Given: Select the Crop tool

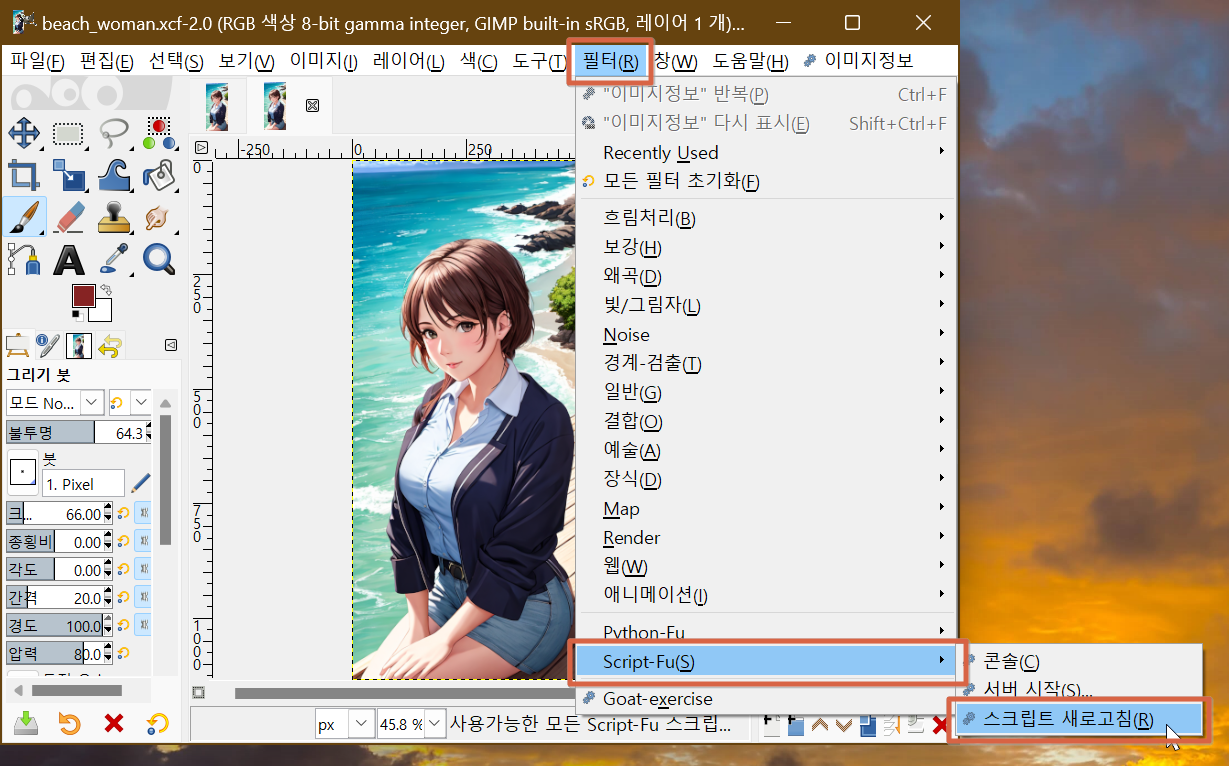Looking at the screenshot, I should coord(23,175).
